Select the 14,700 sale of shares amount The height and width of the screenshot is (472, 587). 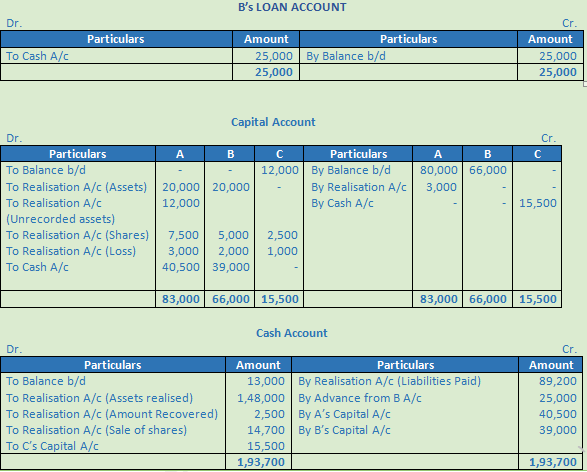(x=266, y=430)
